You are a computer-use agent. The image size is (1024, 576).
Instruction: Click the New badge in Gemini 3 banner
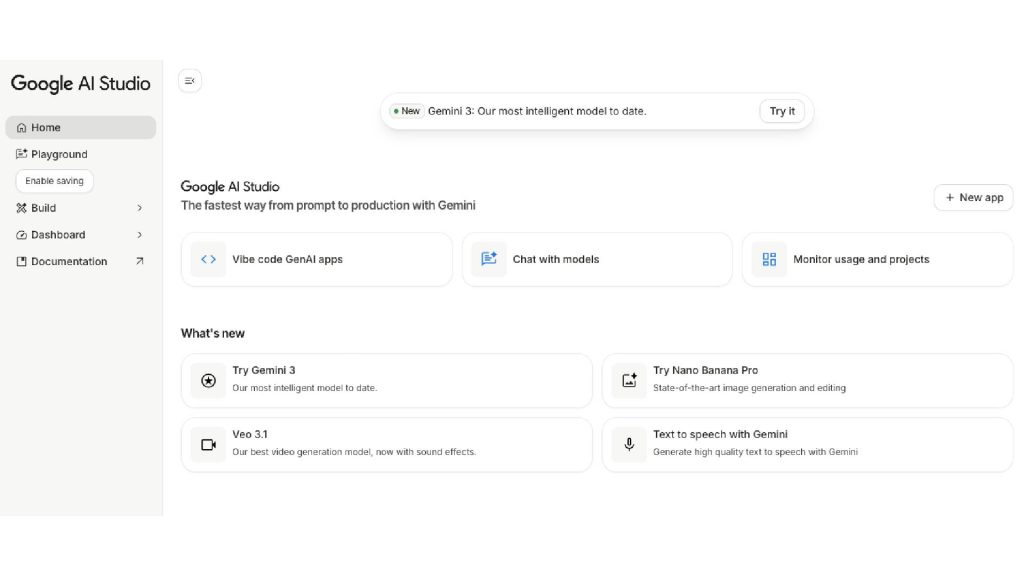click(x=407, y=111)
